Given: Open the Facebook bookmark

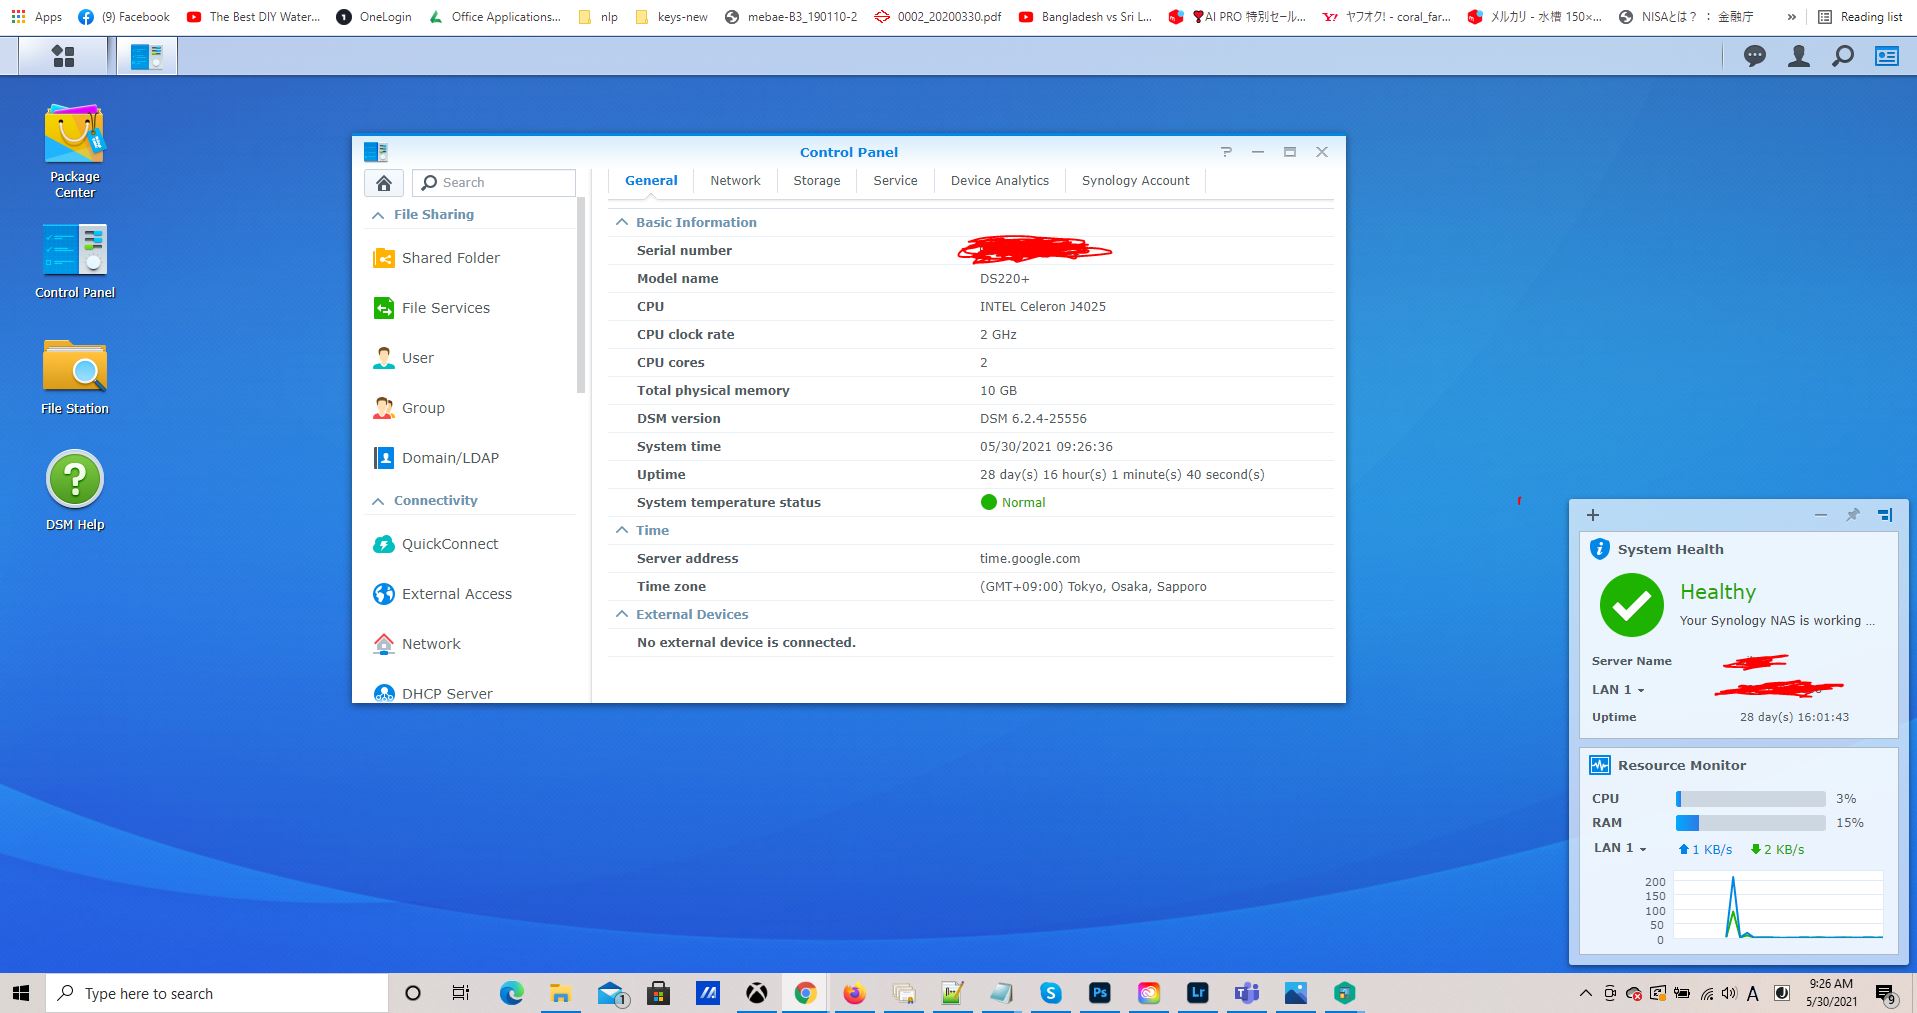Looking at the screenshot, I should [124, 17].
